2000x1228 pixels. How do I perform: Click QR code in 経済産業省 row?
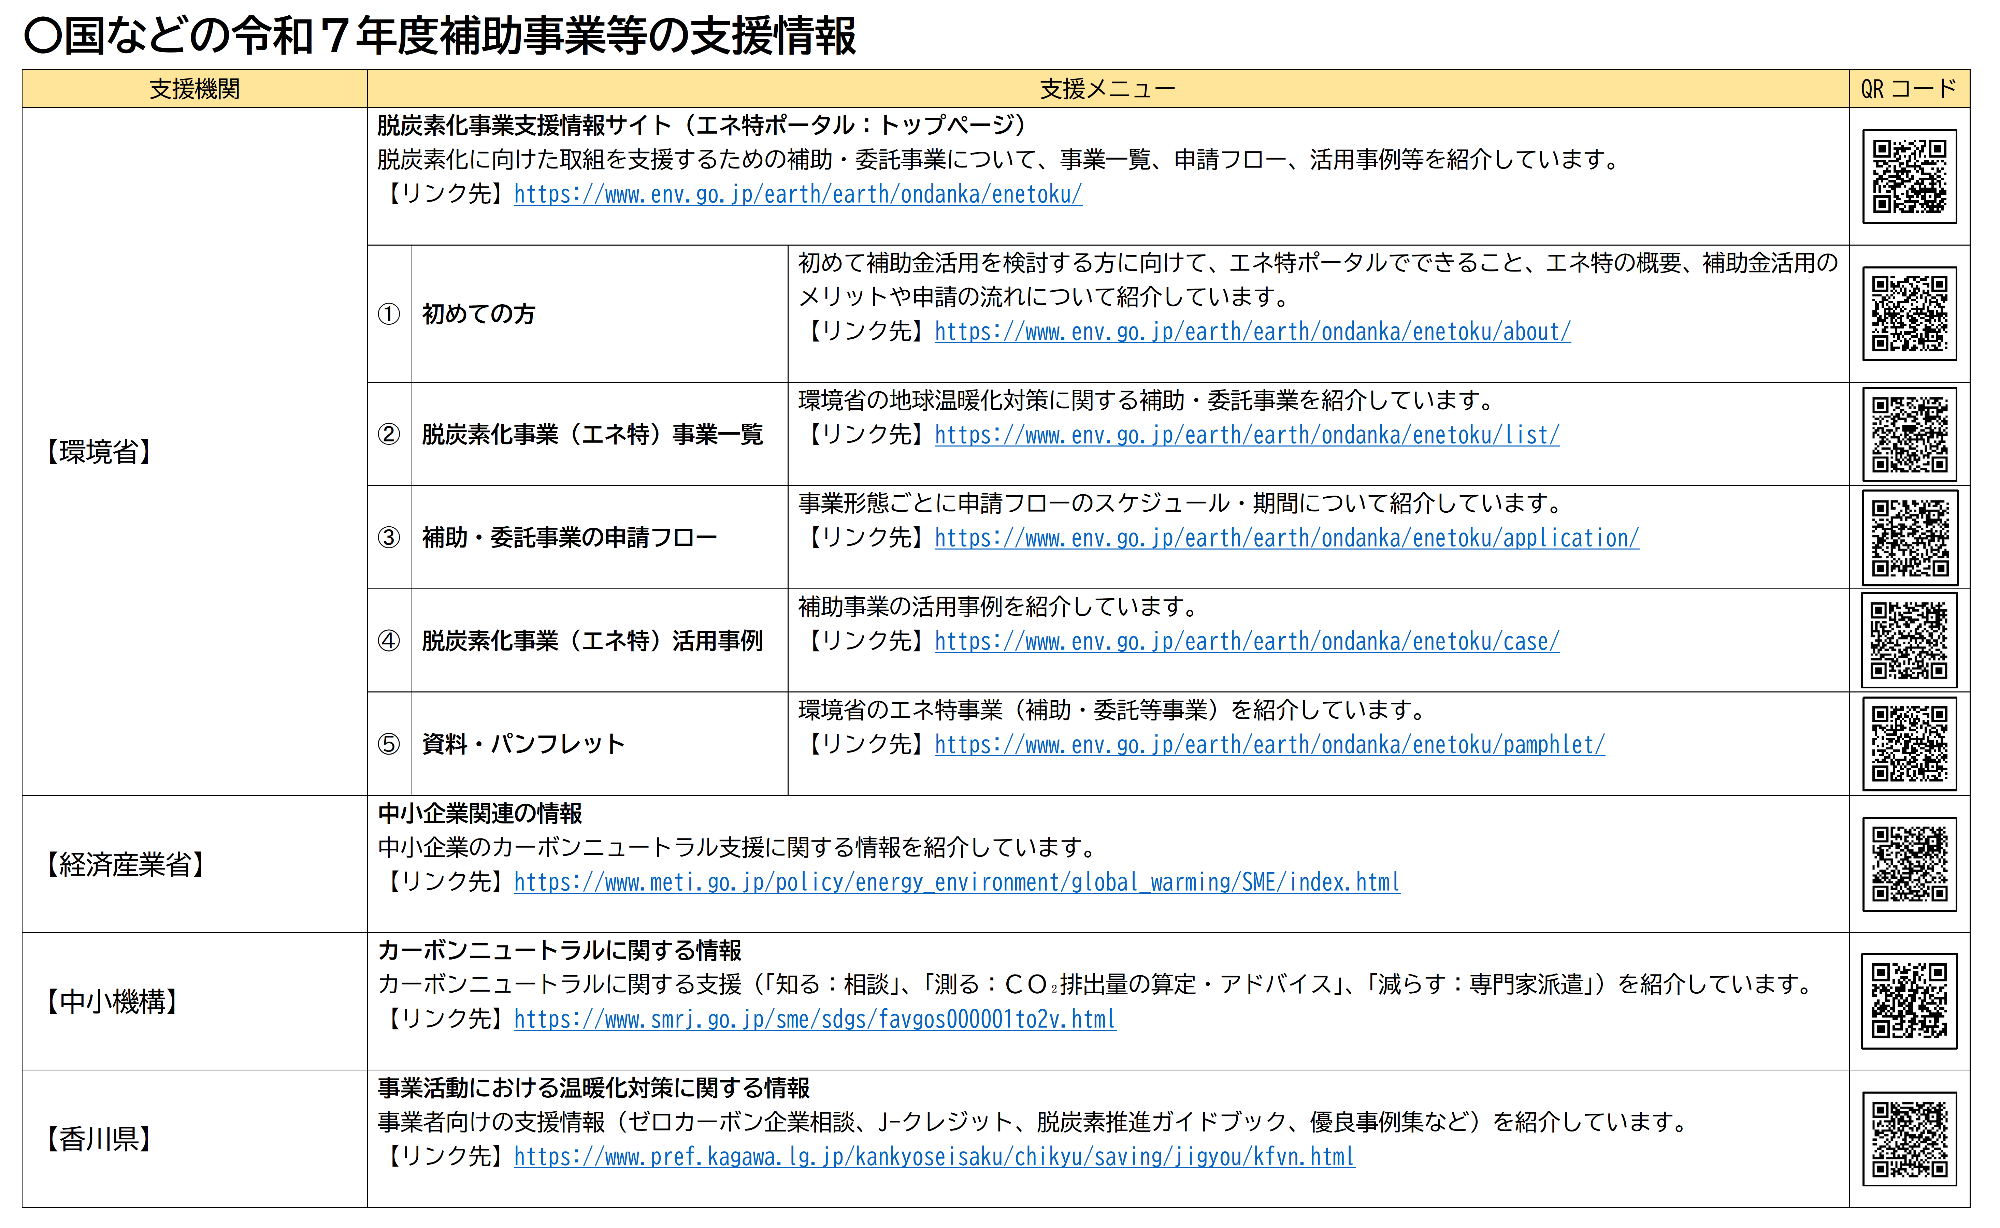(1909, 865)
